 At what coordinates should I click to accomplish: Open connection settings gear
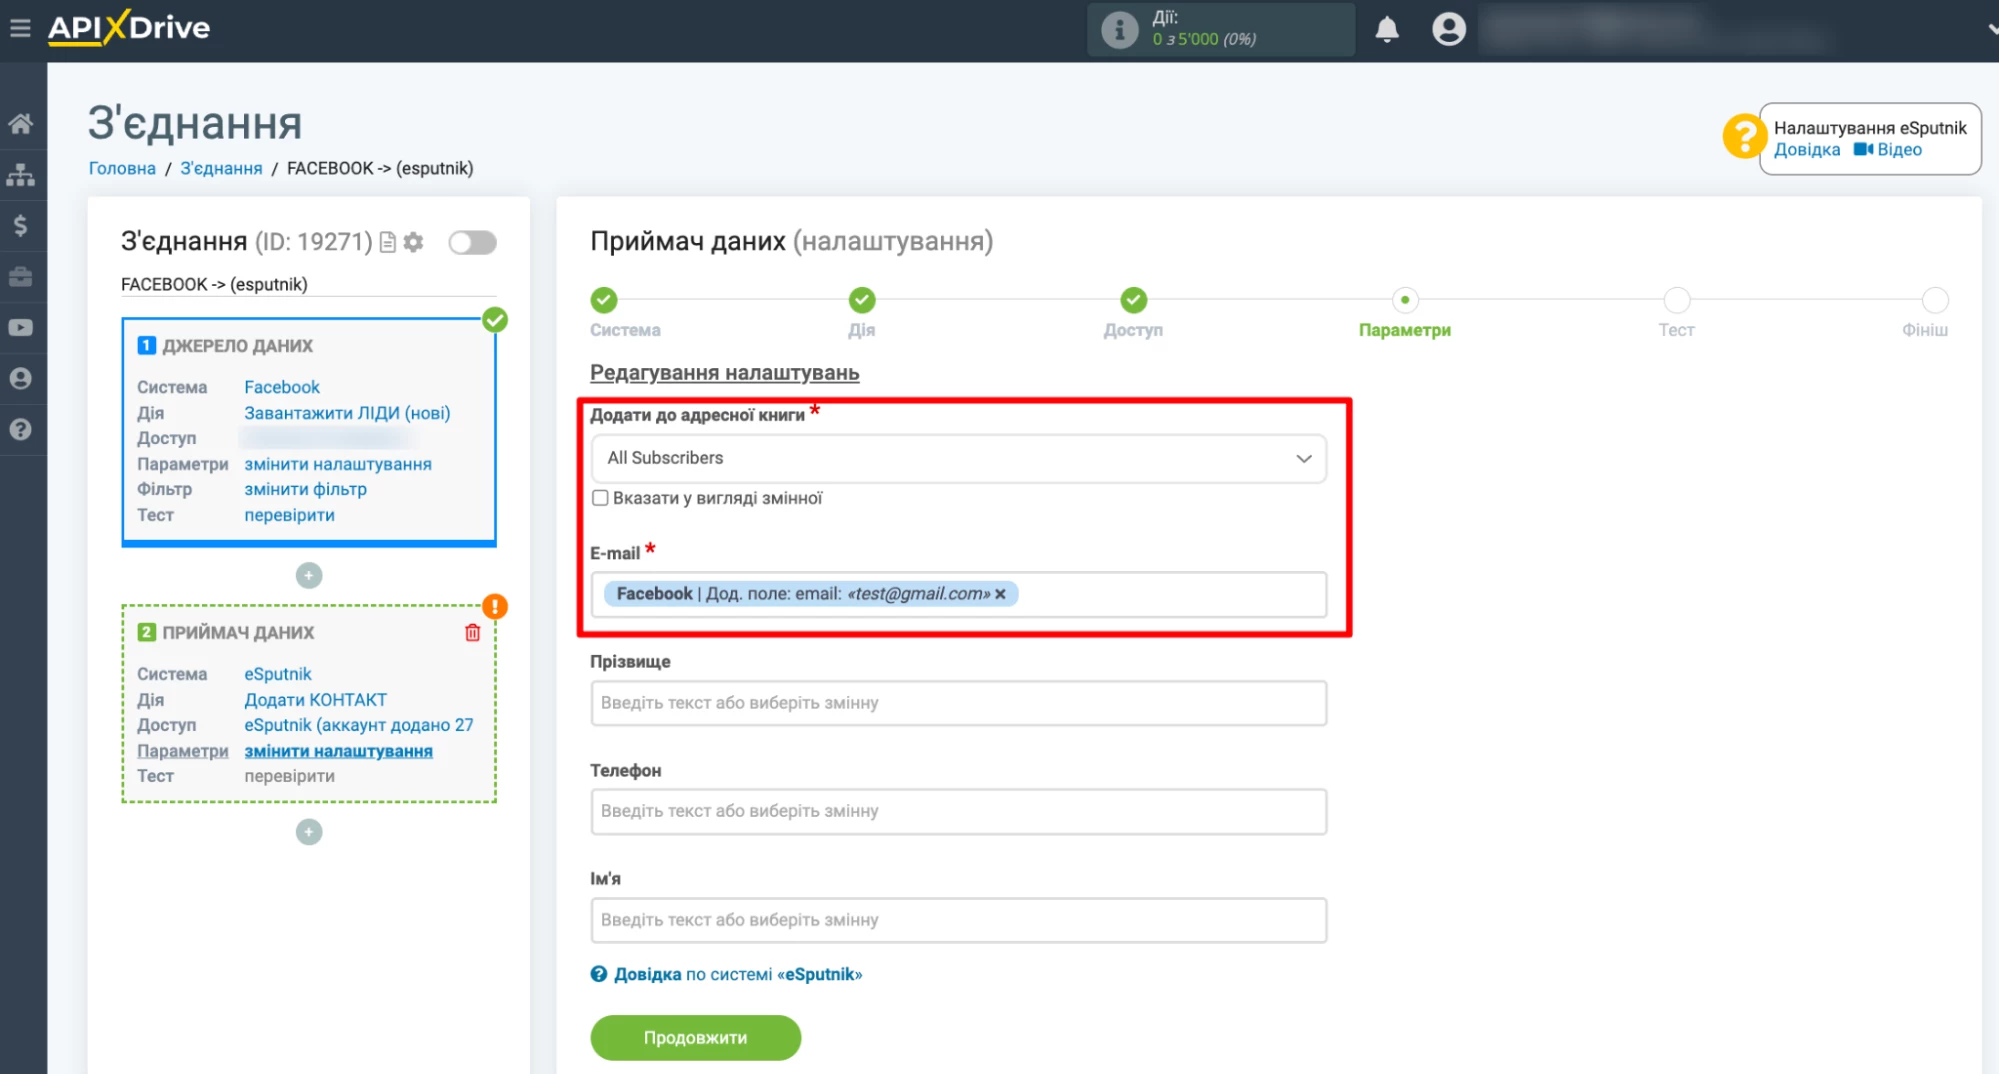(x=413, y=242)
